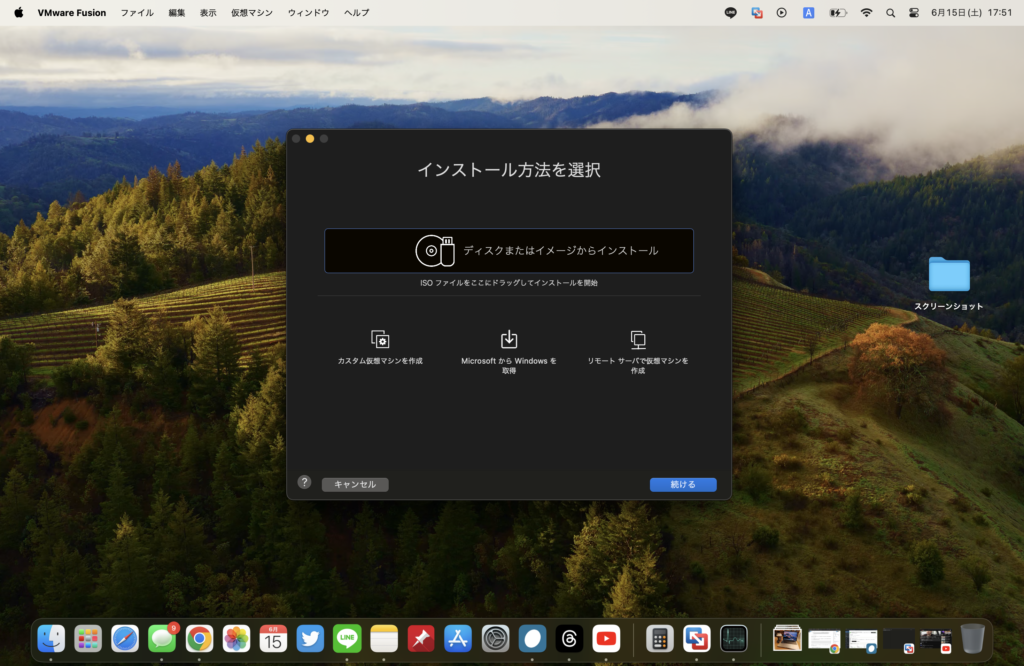The image size is (1024, 666).
Task: Open Spotlight search in the menu bar
Action: tap(890, 13)
